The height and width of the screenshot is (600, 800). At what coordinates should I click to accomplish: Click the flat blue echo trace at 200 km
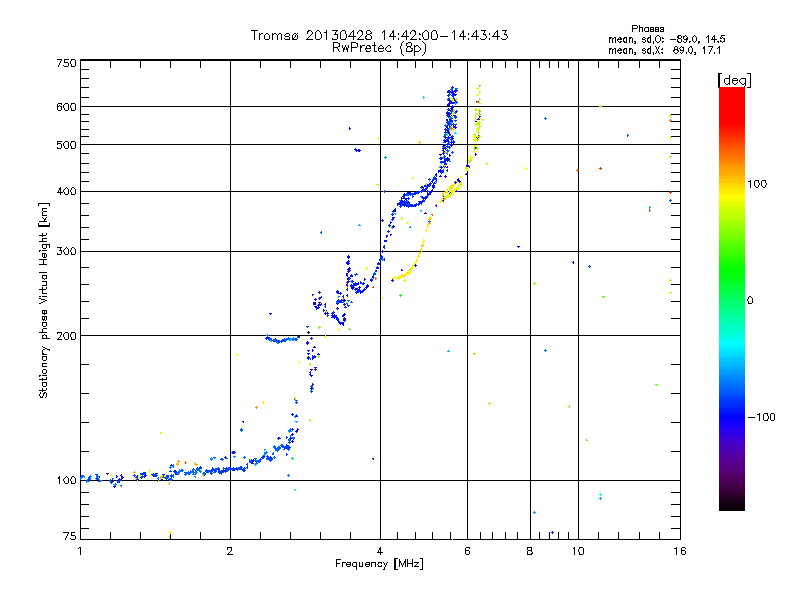[x=282, y=339]
